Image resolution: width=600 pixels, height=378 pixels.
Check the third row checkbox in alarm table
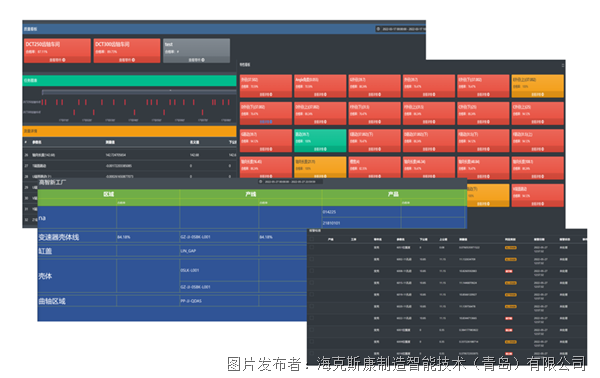312,271
